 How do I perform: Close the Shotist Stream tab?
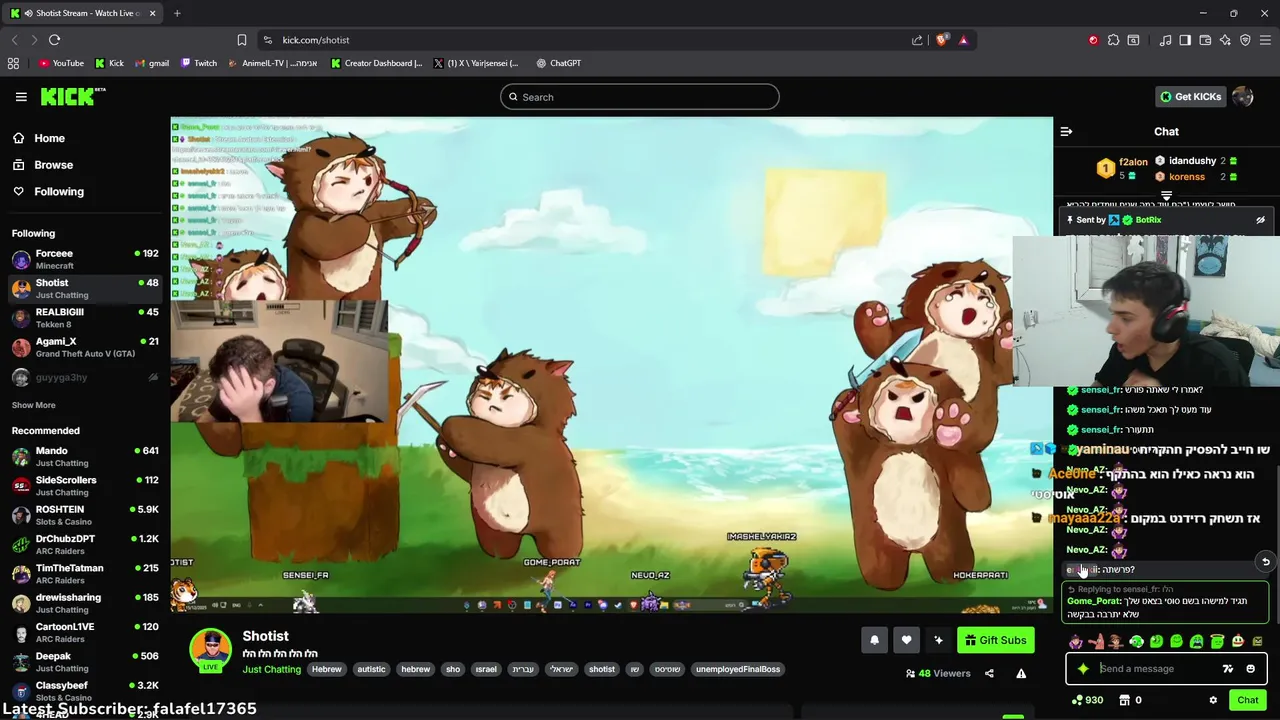click(x=153, y=13)
